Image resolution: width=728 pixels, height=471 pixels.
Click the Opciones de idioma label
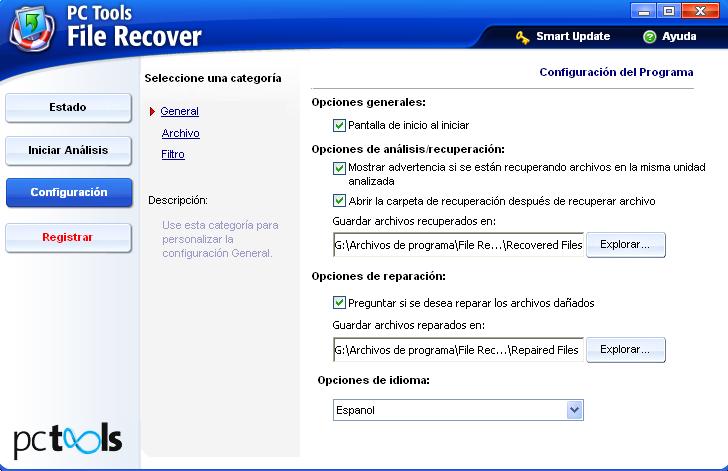point(373,380)
